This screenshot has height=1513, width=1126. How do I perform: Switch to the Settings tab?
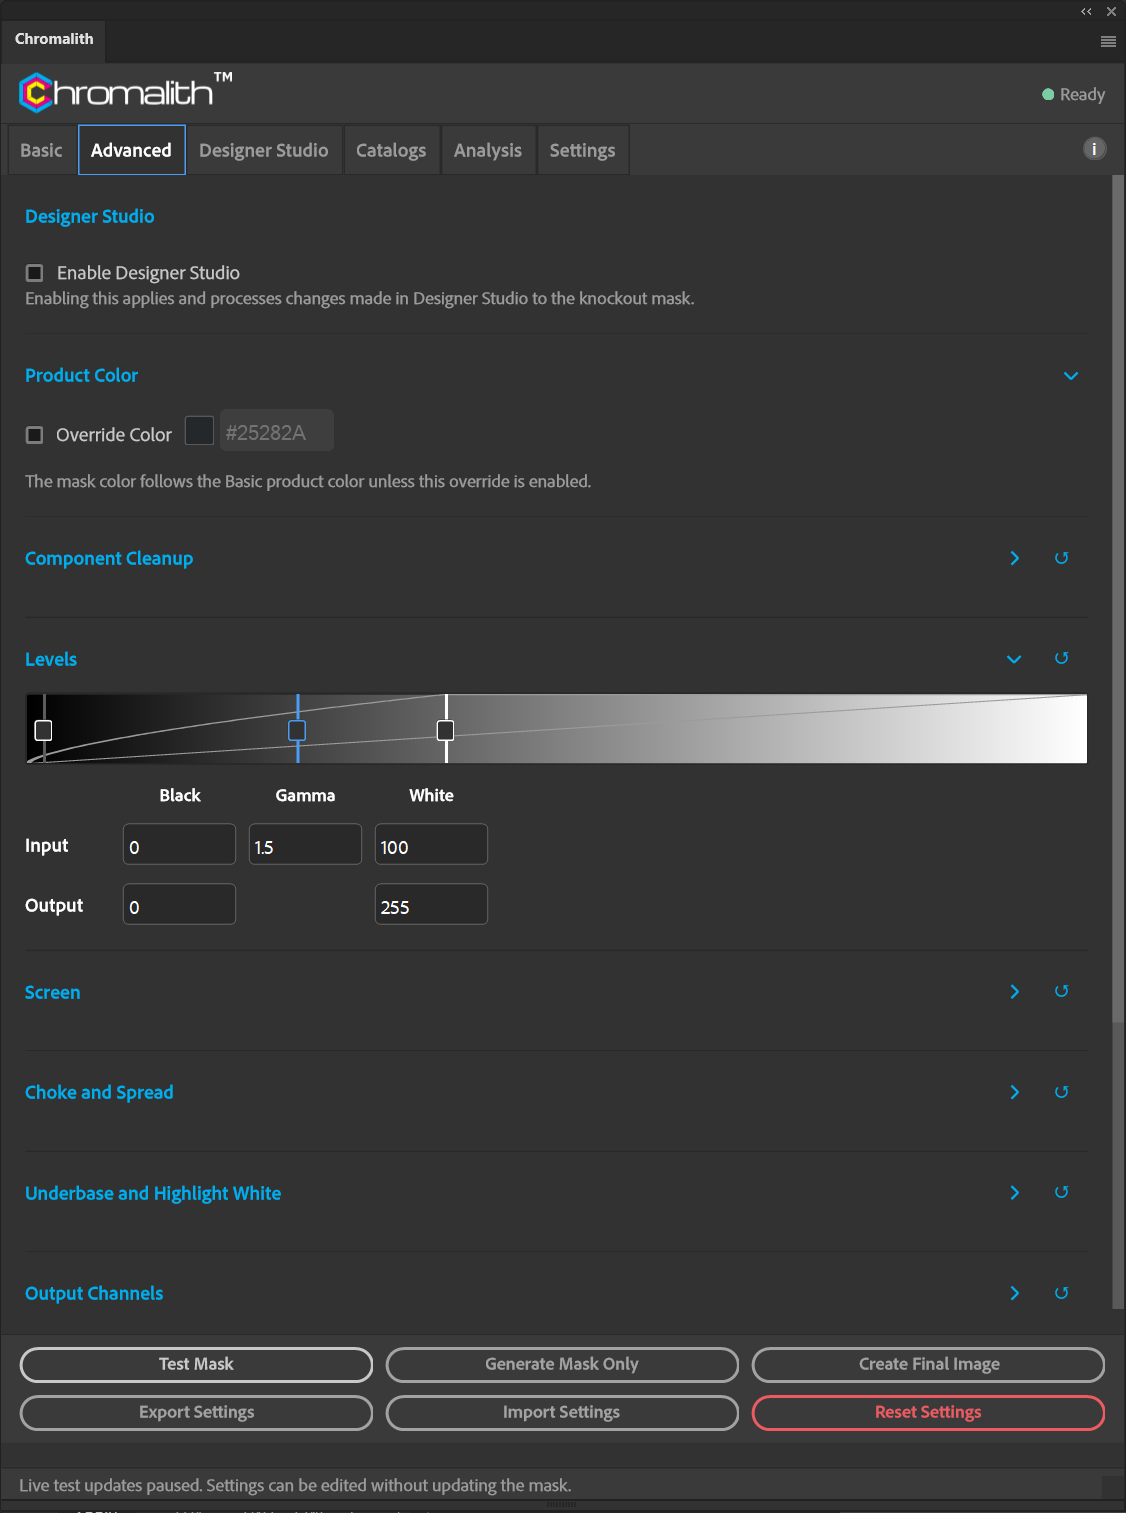point(583,150)
